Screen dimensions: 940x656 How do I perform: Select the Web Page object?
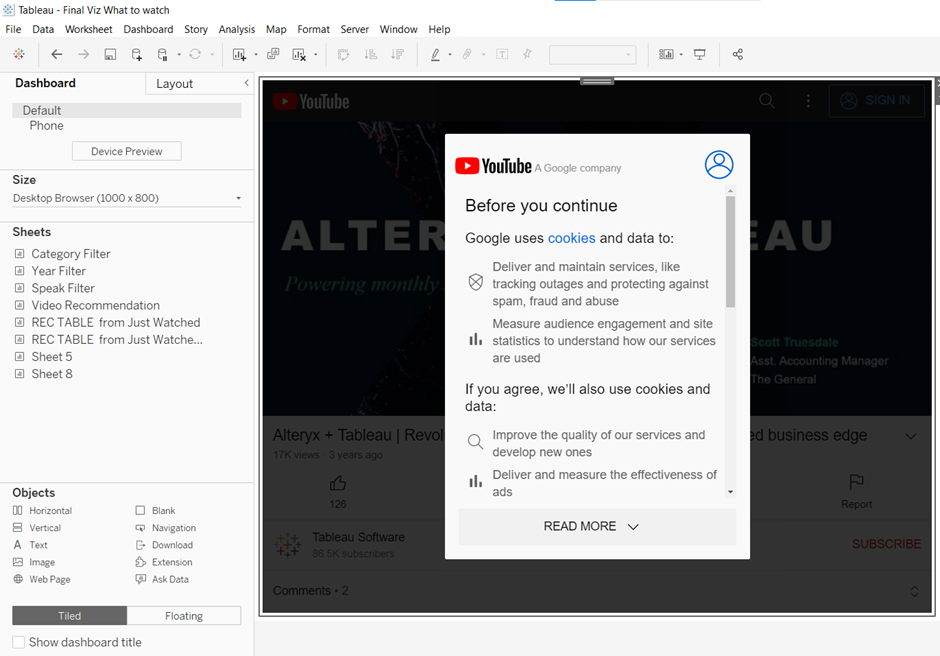click(50, 579)
